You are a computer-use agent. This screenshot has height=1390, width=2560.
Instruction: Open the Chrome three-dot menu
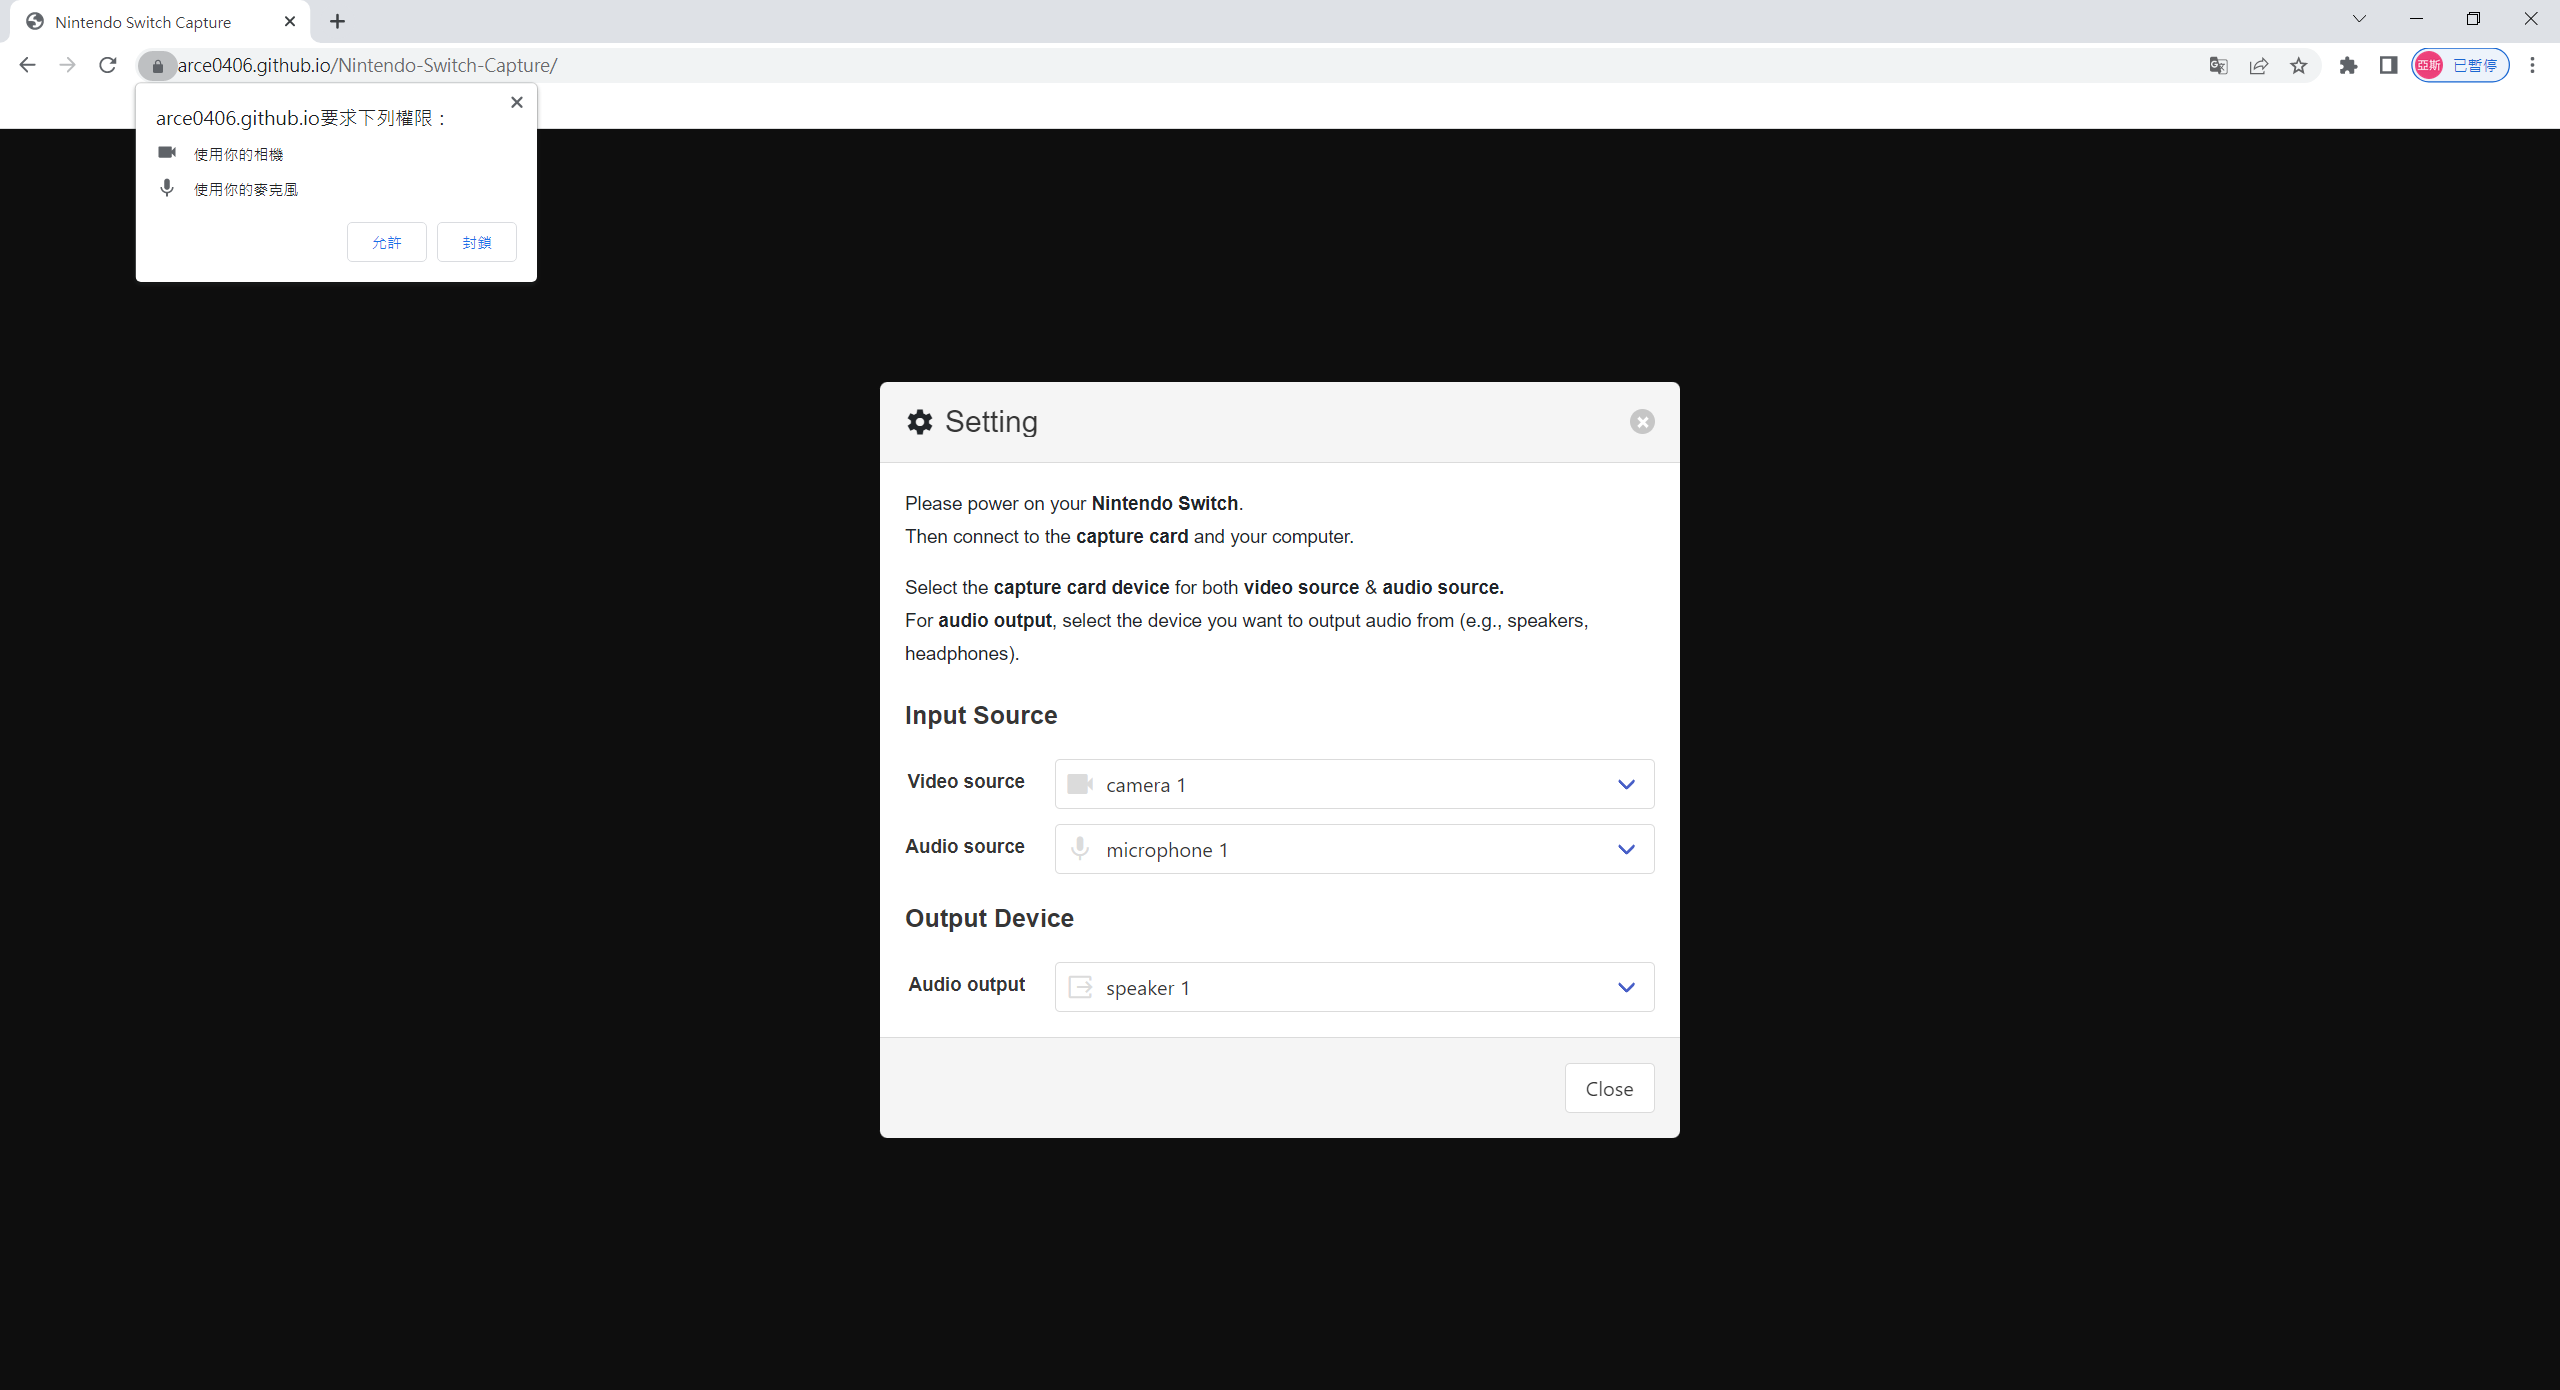click(2533, 65)
